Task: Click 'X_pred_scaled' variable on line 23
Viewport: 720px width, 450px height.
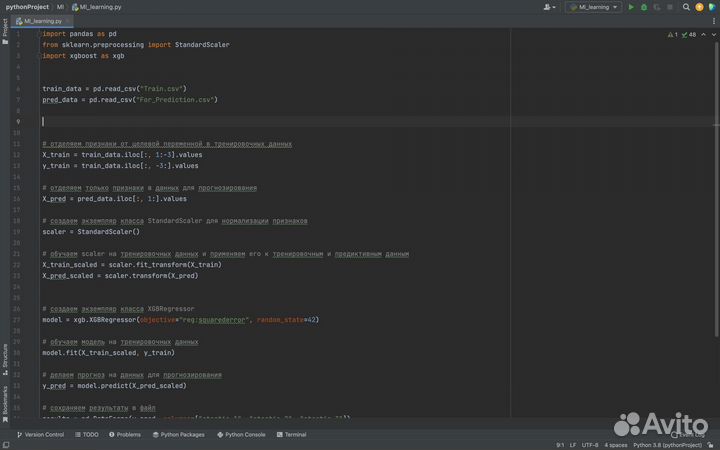Action: (x=68, y=276)
